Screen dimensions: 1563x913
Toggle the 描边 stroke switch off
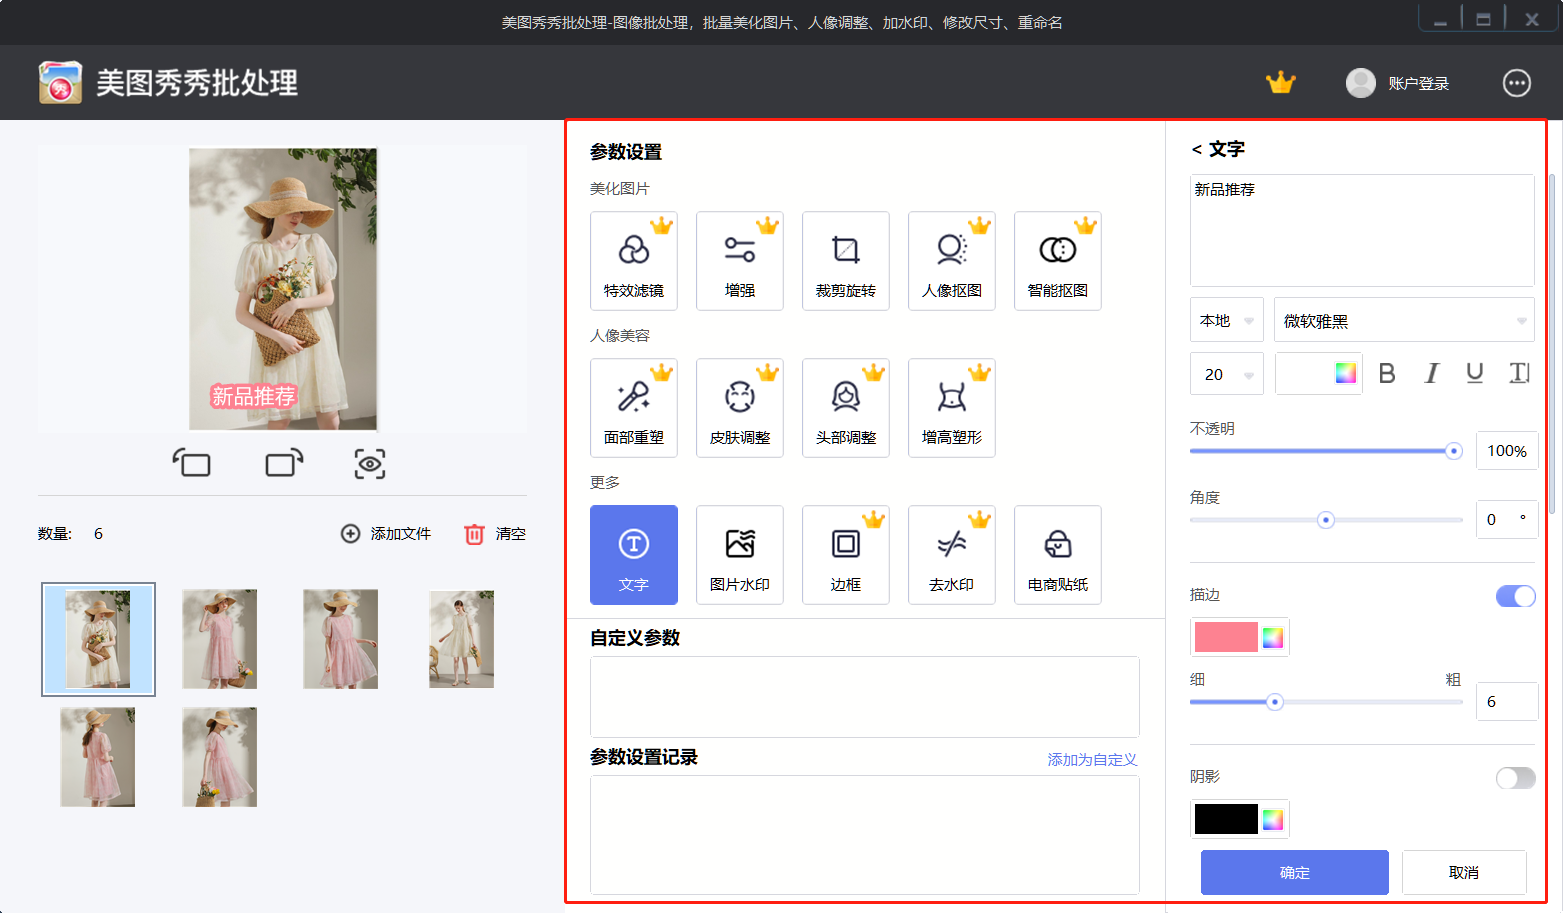1515,596
